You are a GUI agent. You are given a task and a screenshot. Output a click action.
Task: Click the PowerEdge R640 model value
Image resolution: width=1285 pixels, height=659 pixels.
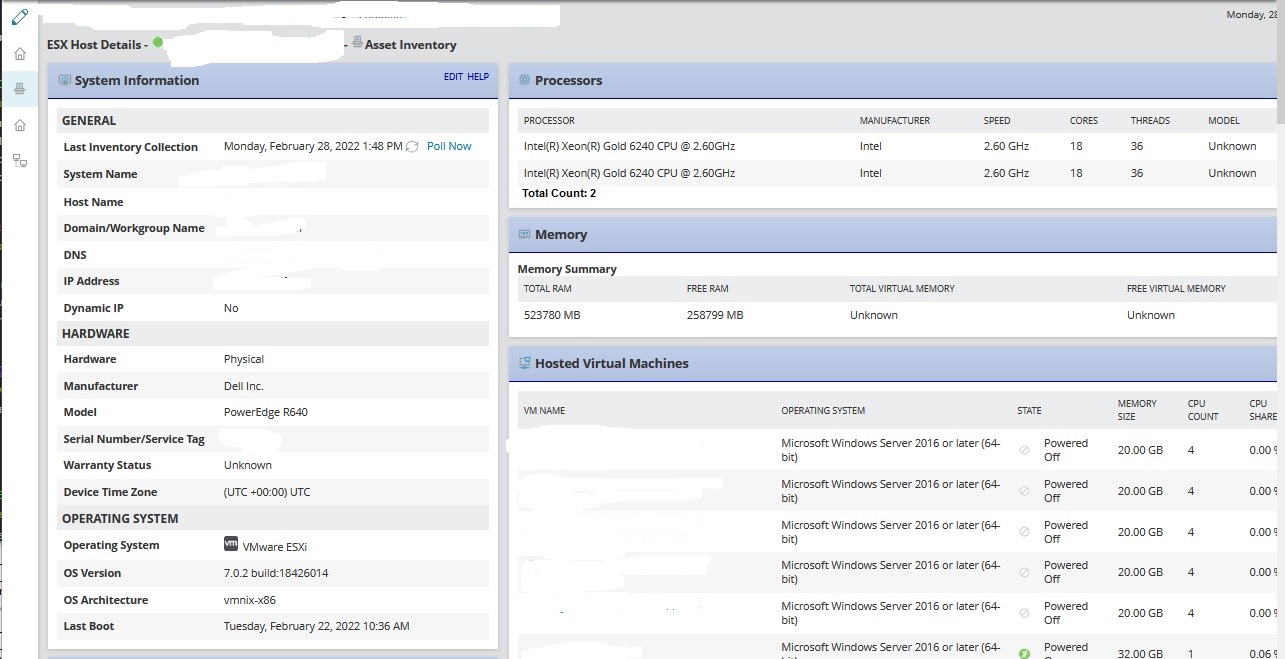[266, 412]
